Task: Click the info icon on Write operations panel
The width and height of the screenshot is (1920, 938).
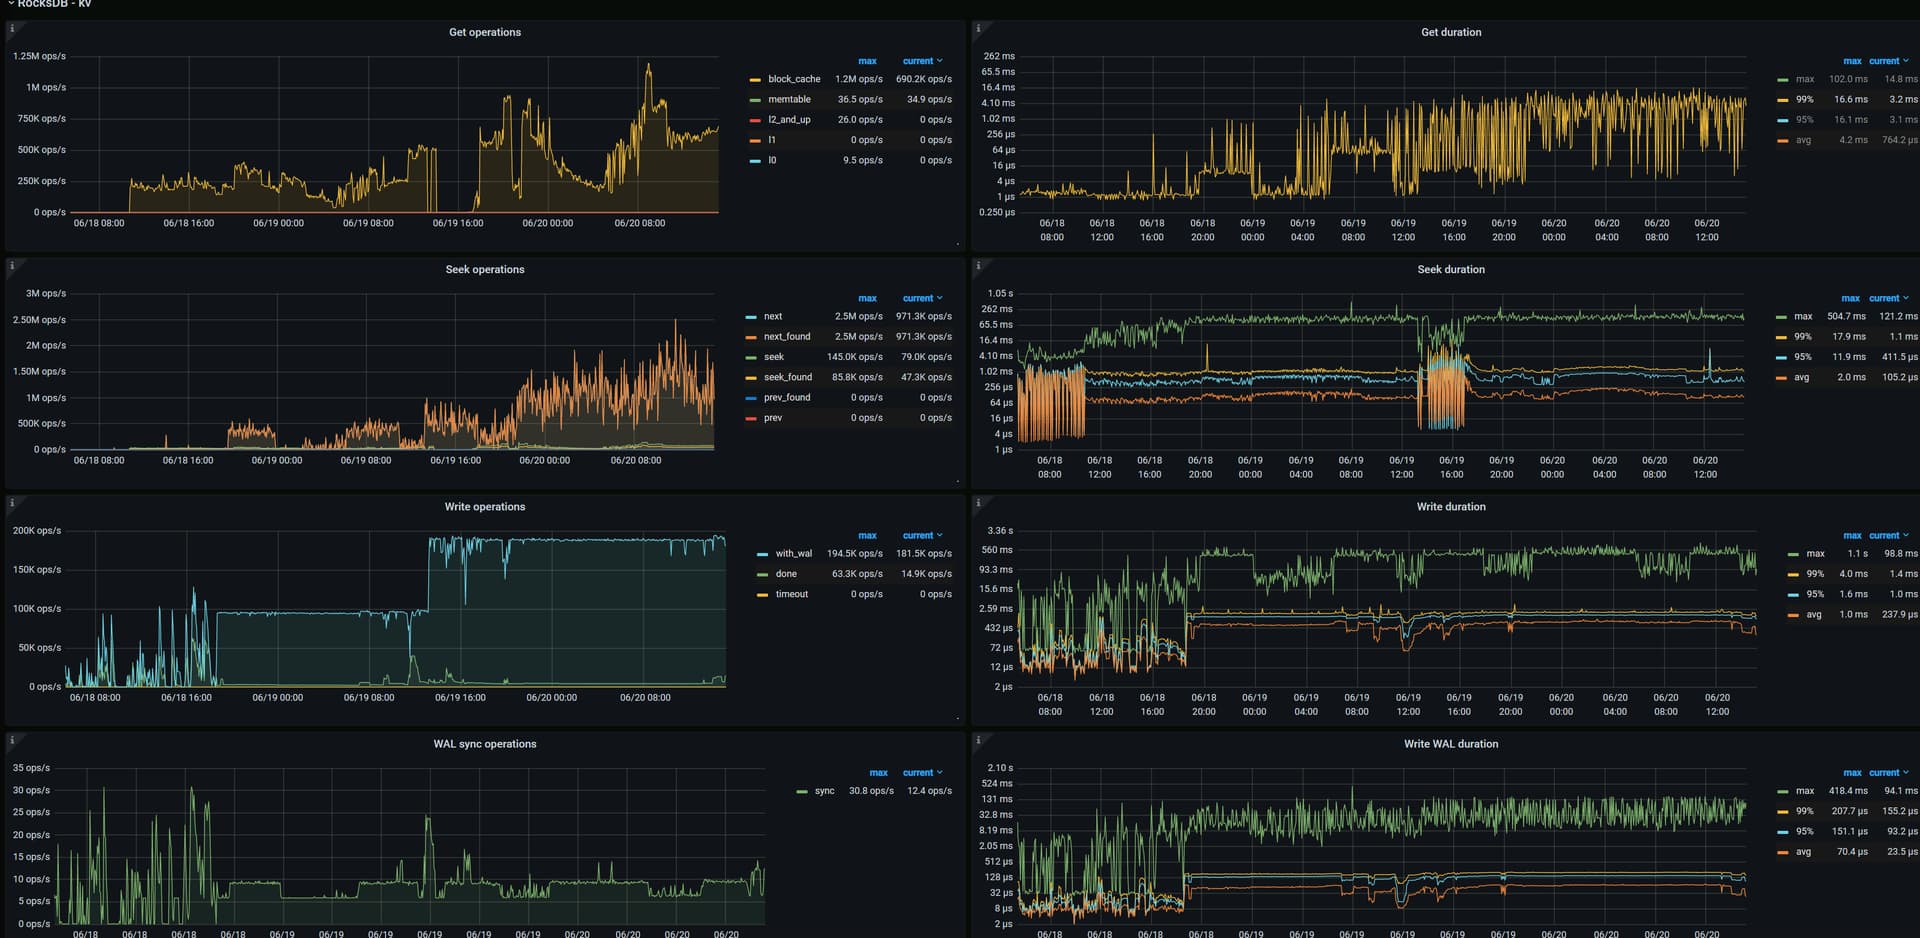Action: coord(12,502)
